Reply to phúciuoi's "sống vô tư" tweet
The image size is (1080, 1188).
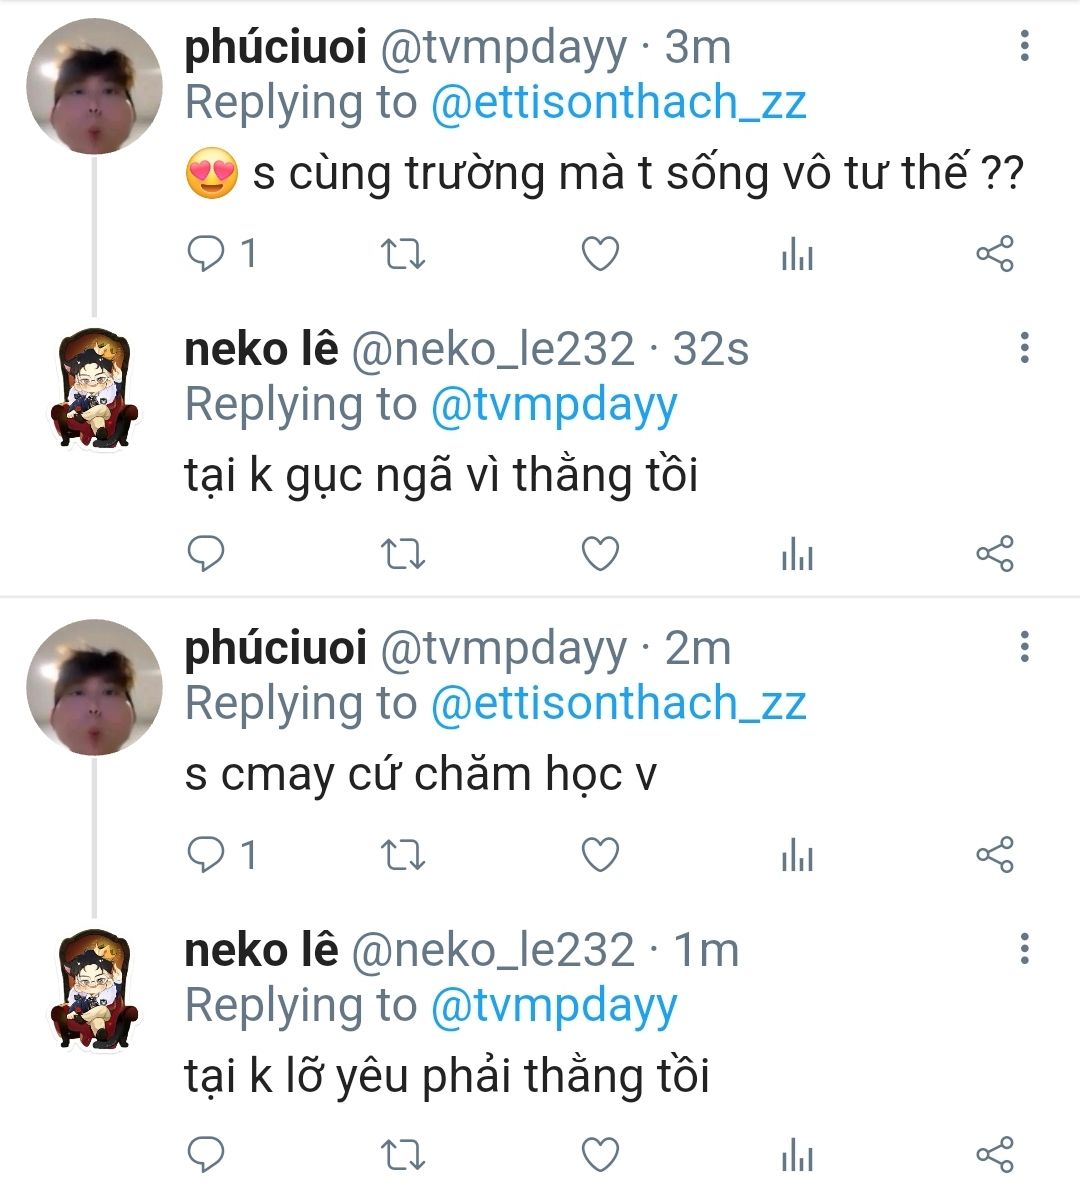[207, 255]
